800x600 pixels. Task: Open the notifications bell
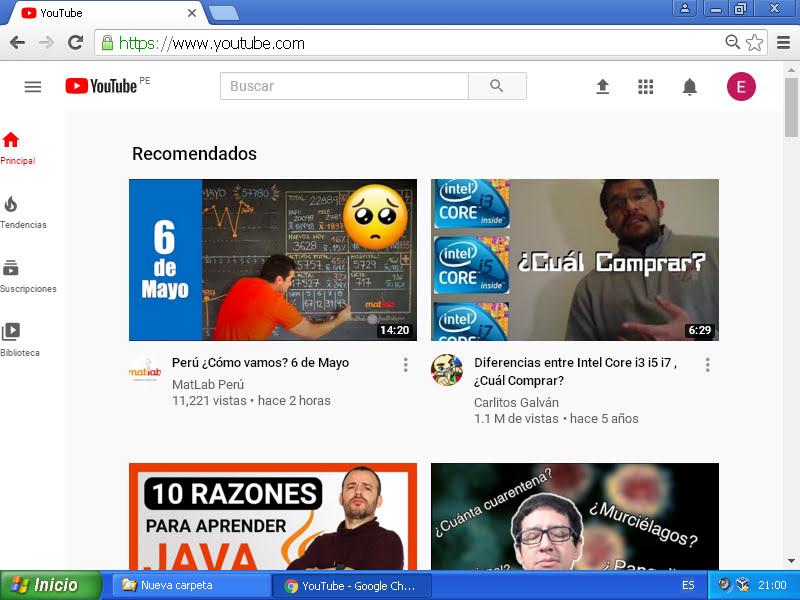689,87
